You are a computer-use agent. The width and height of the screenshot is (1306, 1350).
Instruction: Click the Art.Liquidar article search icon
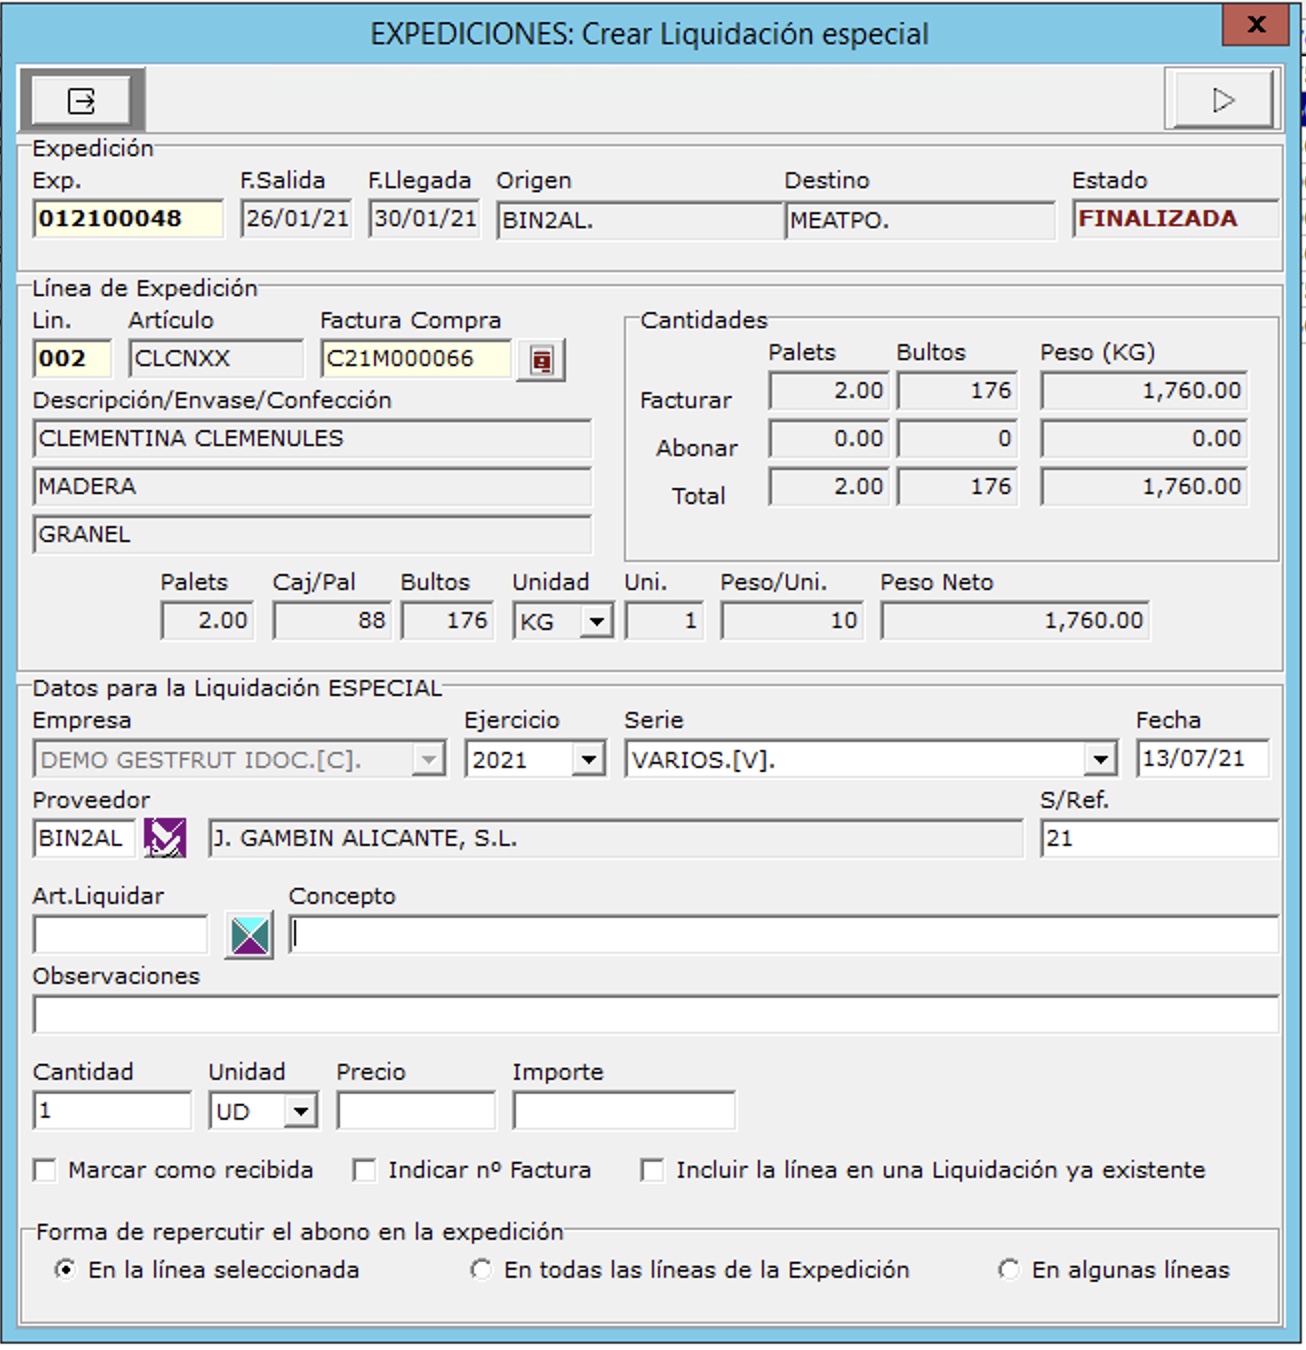point(249,936)
